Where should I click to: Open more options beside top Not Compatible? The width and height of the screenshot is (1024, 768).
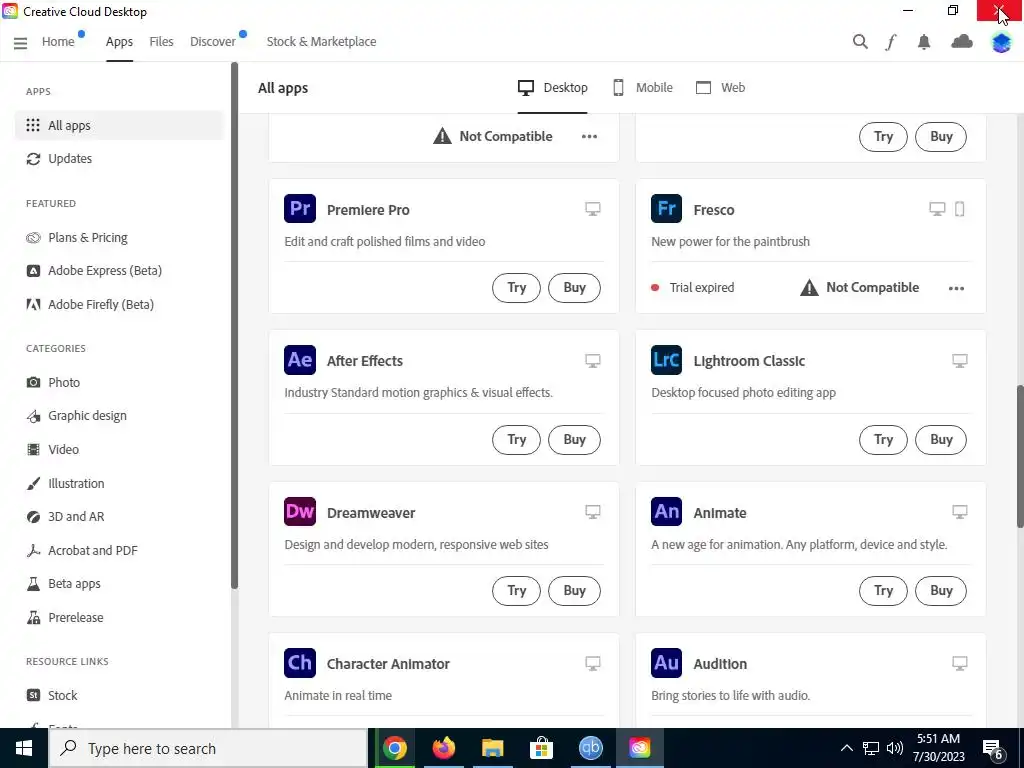pyautogui.click(x=589, y=136)
